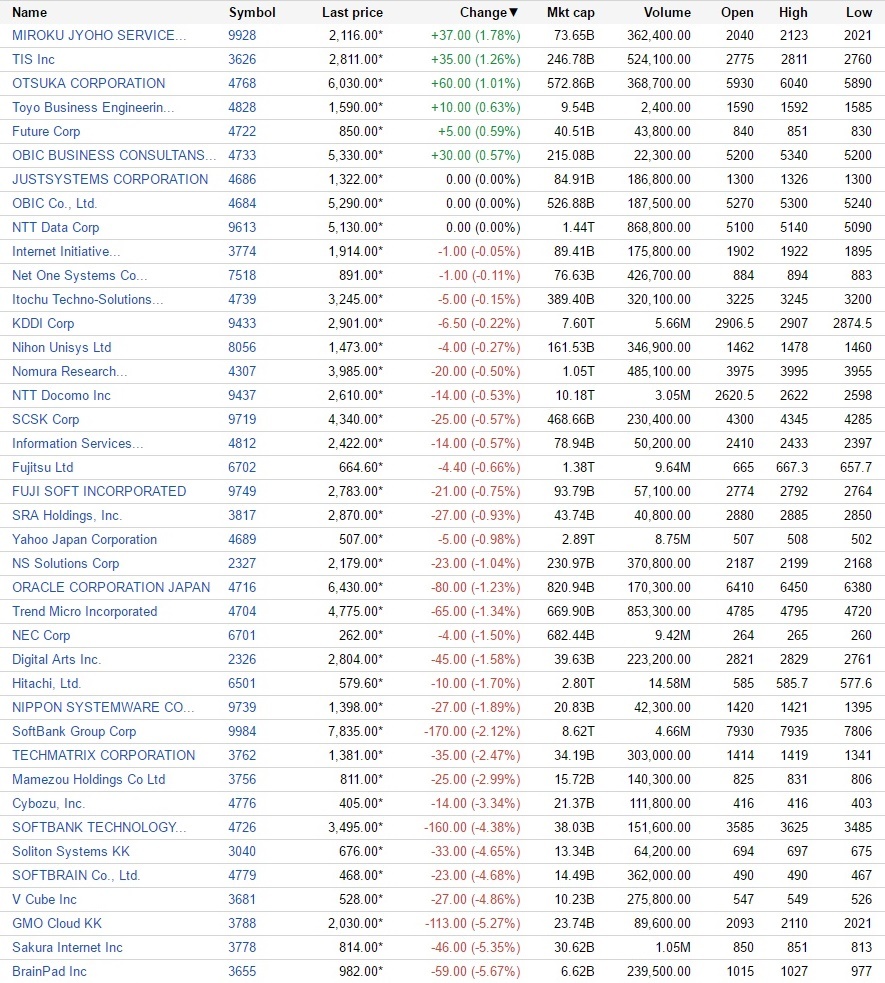Open Cybozu, Inc. link
Screen dimensions: 885x983
(x=48, y=804)
